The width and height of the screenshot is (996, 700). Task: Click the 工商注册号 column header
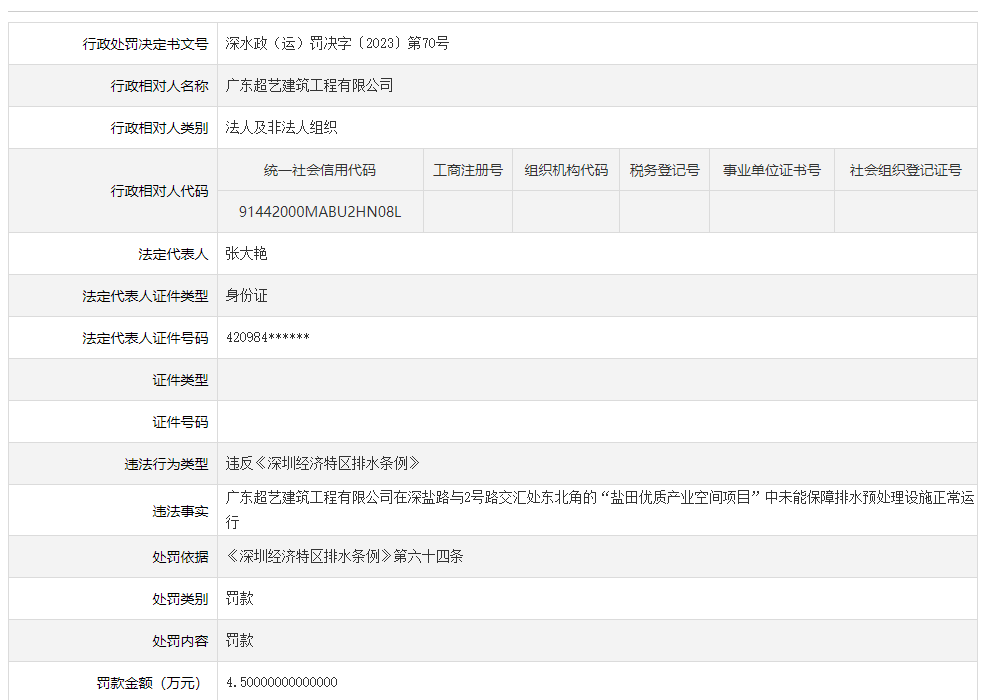coord(467,169)
